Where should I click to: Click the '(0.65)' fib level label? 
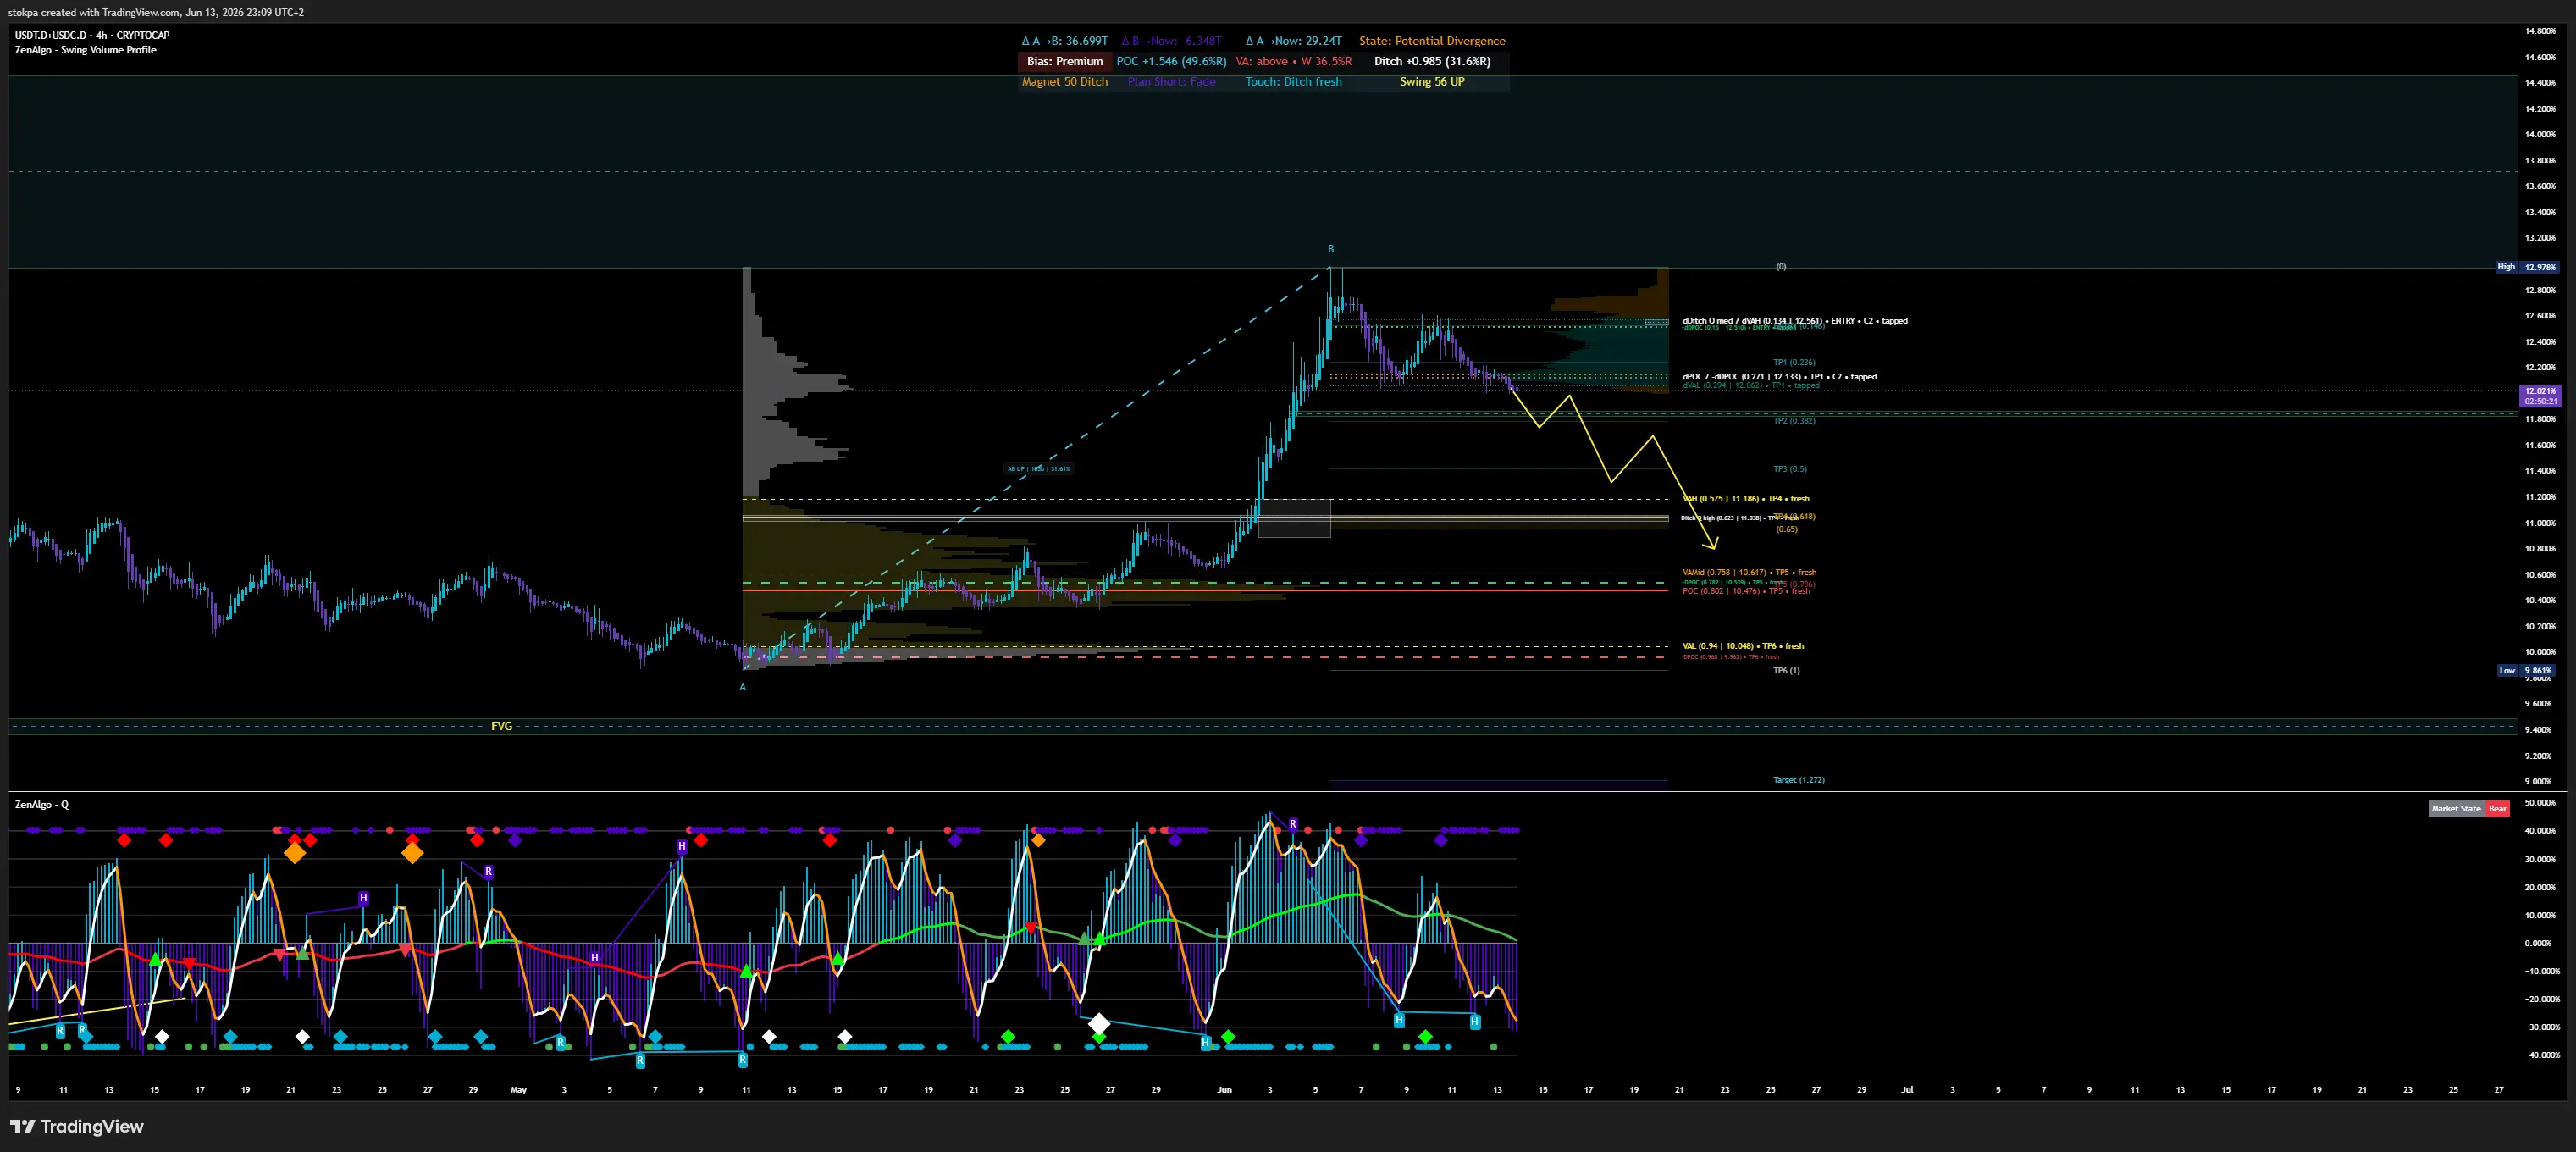point(1786,529)
